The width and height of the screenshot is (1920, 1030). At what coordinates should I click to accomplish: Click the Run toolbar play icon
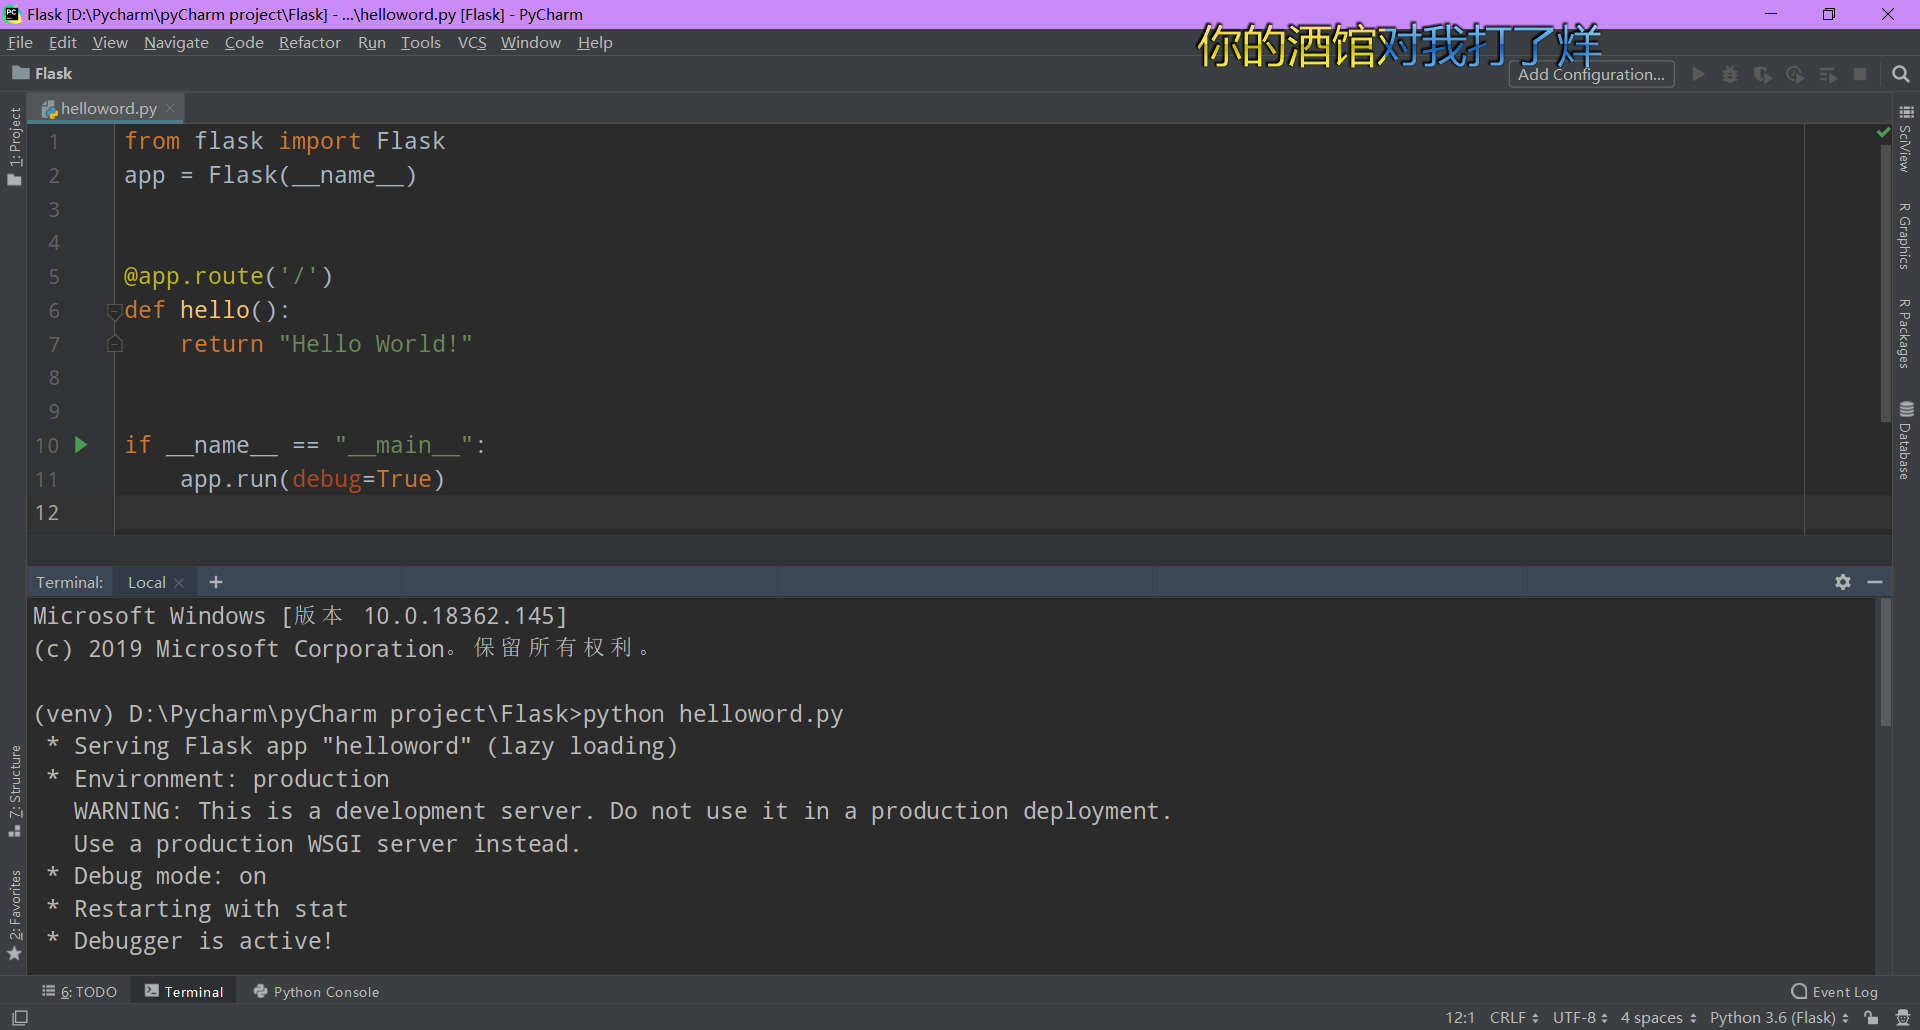1698,74
